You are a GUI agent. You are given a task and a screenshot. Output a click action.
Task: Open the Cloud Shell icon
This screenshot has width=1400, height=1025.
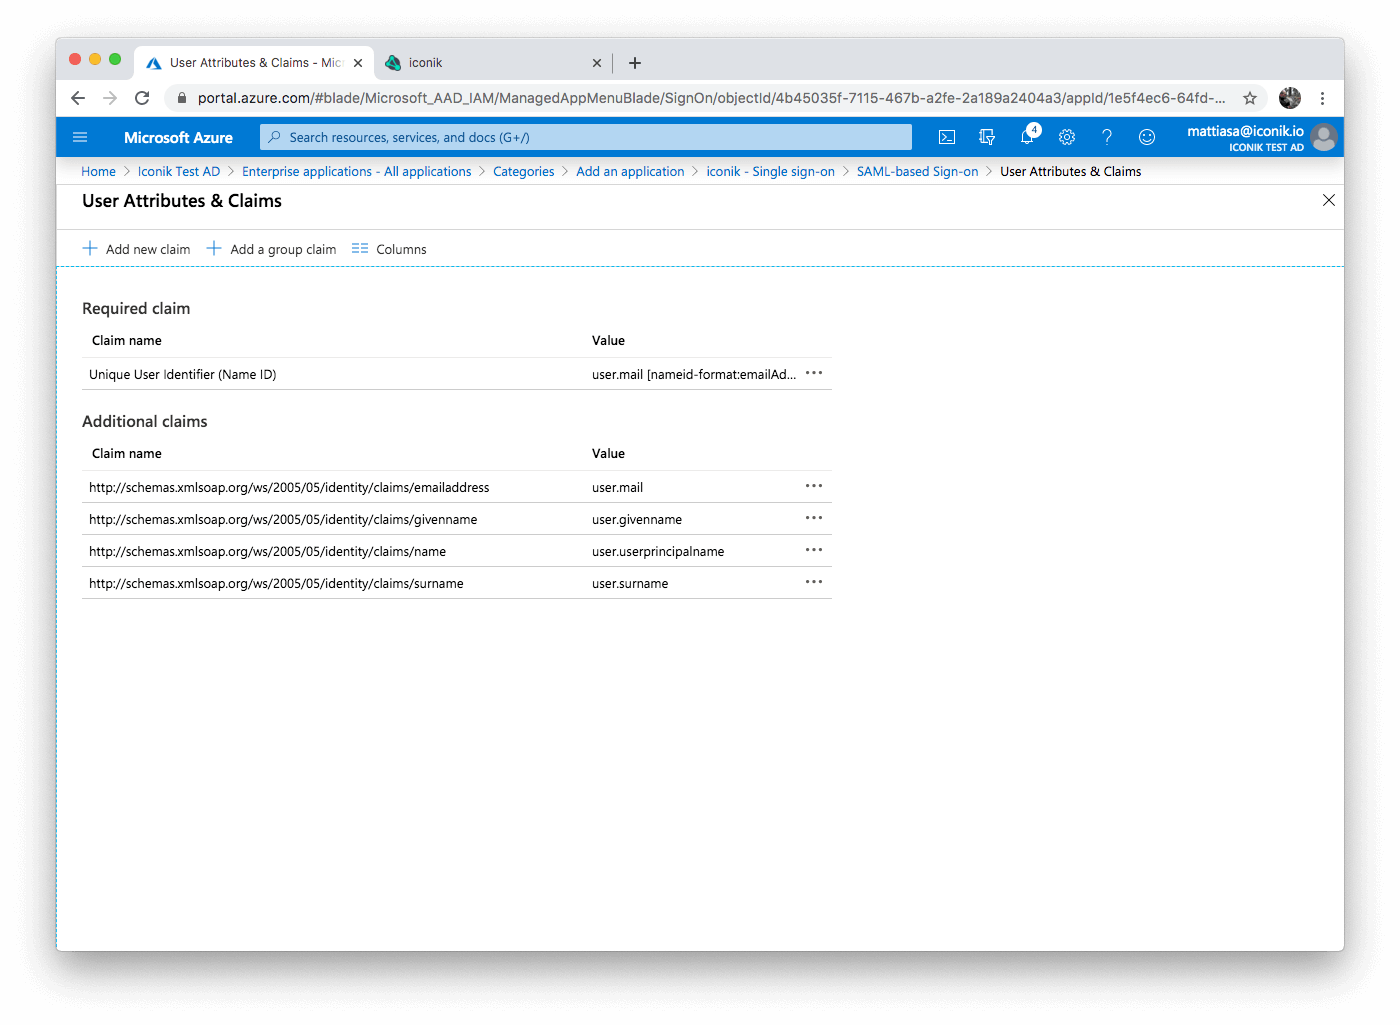(946, 137)
